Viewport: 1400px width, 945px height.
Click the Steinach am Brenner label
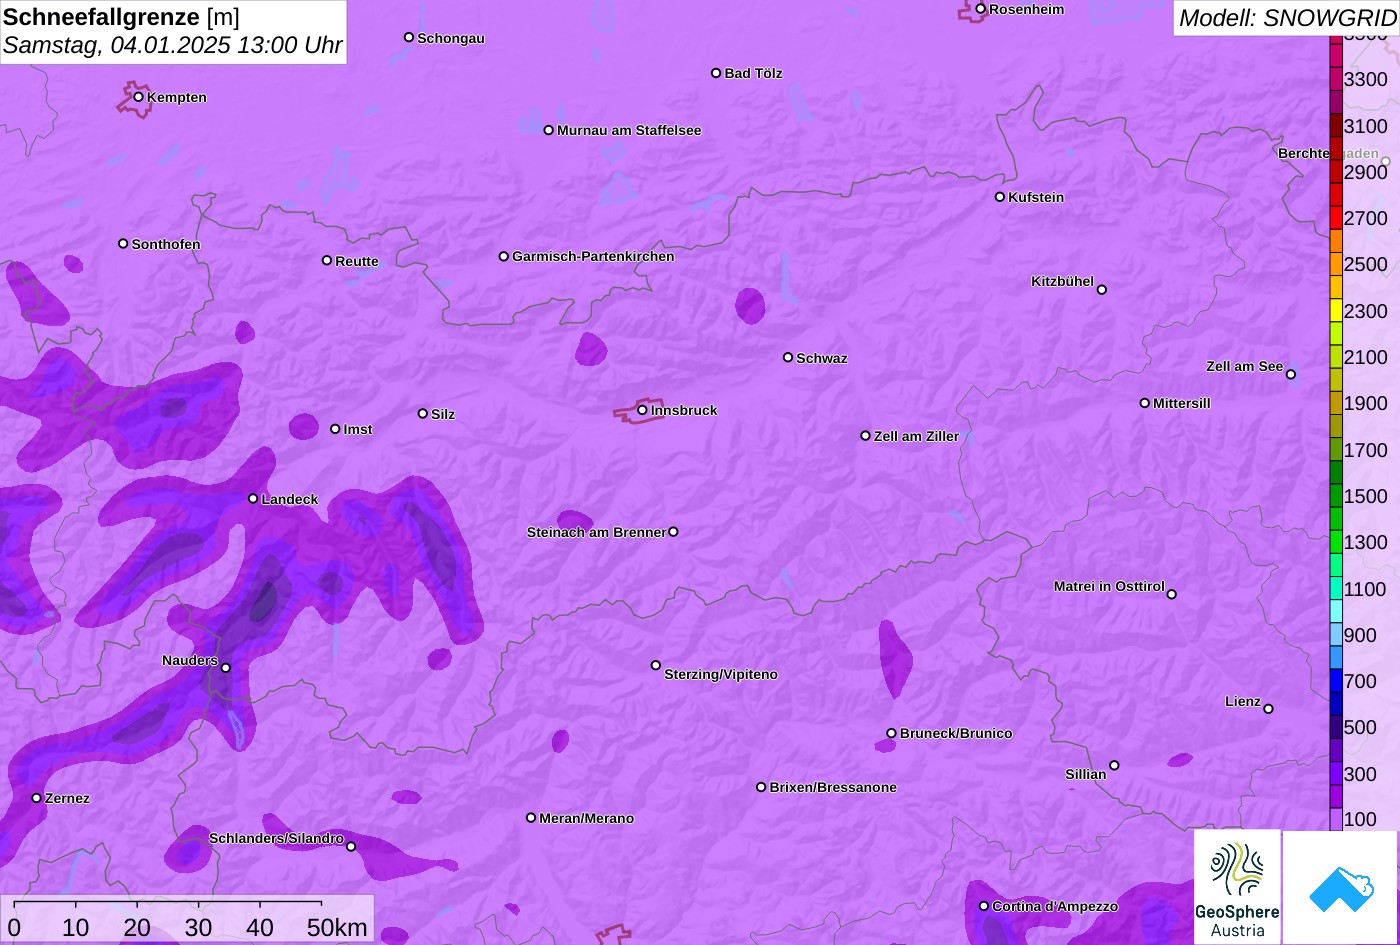click(596, 532)
